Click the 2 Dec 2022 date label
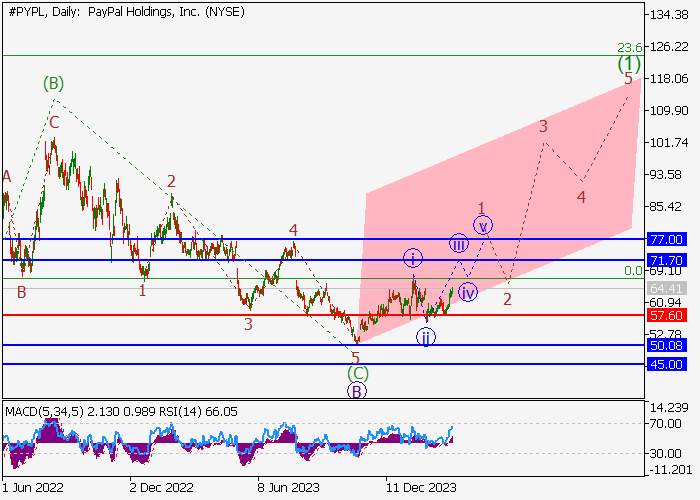This screenshot has height=500, width=700. pos(162,487)
